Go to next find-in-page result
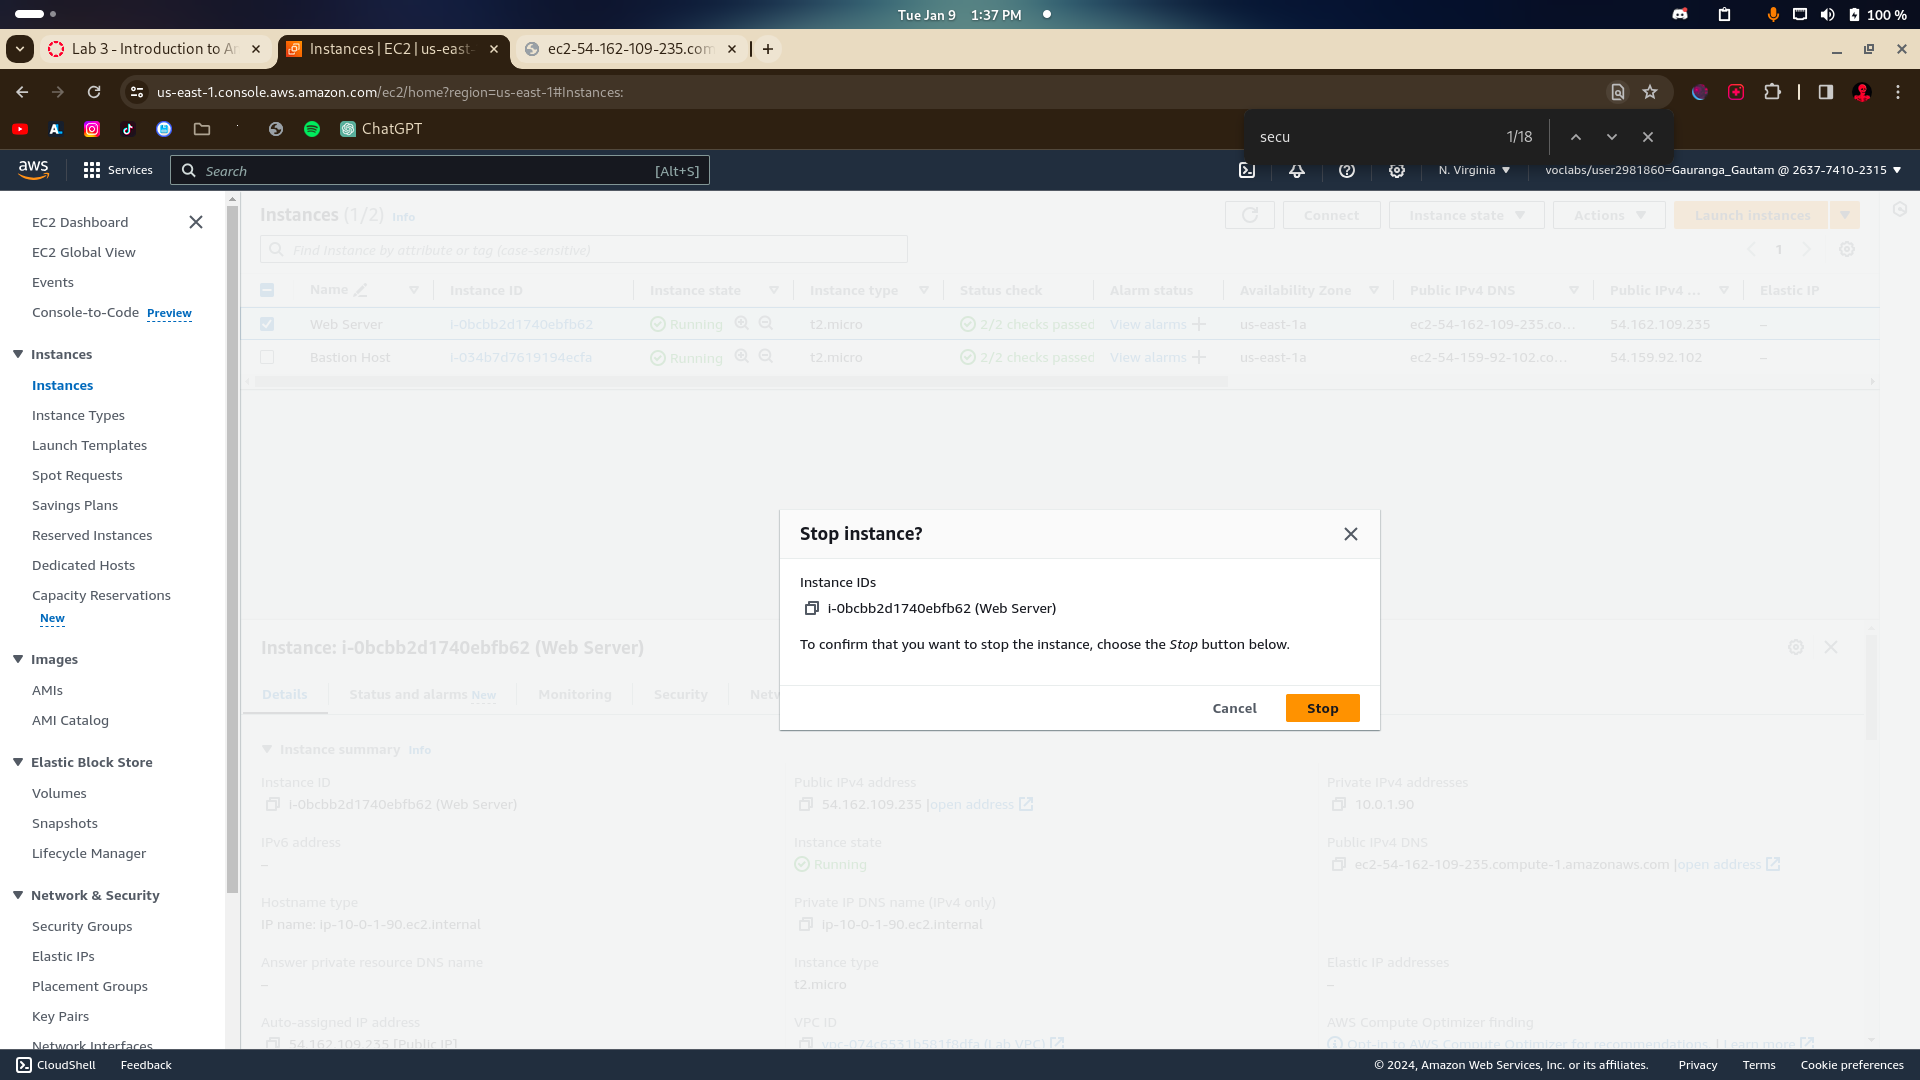The height and width of the screenshot is (1080, 1920). point(1611,137)
